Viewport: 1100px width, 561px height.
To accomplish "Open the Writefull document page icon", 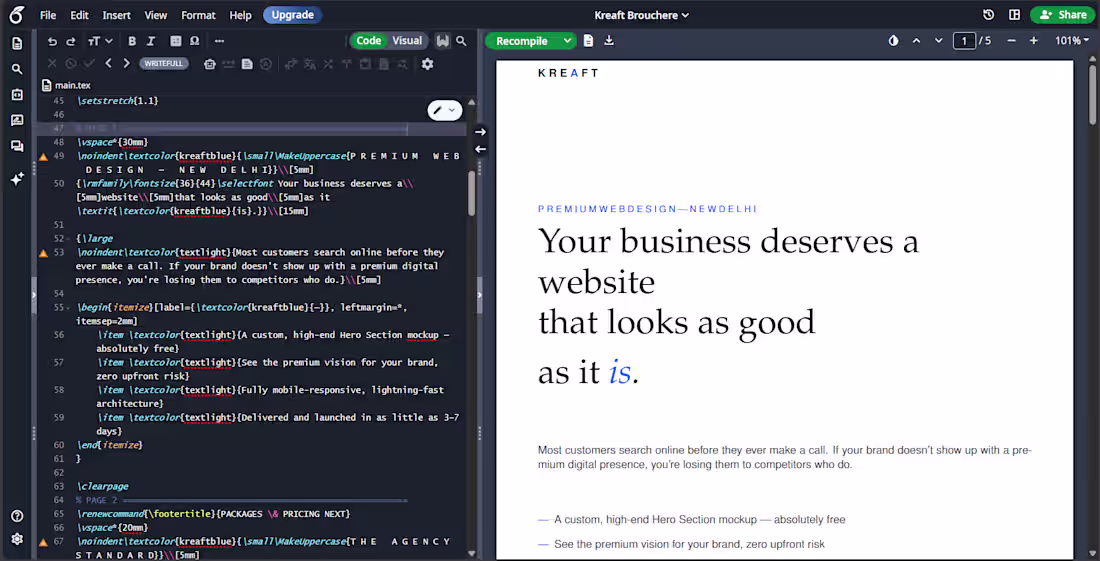I will tap(247, 64).
